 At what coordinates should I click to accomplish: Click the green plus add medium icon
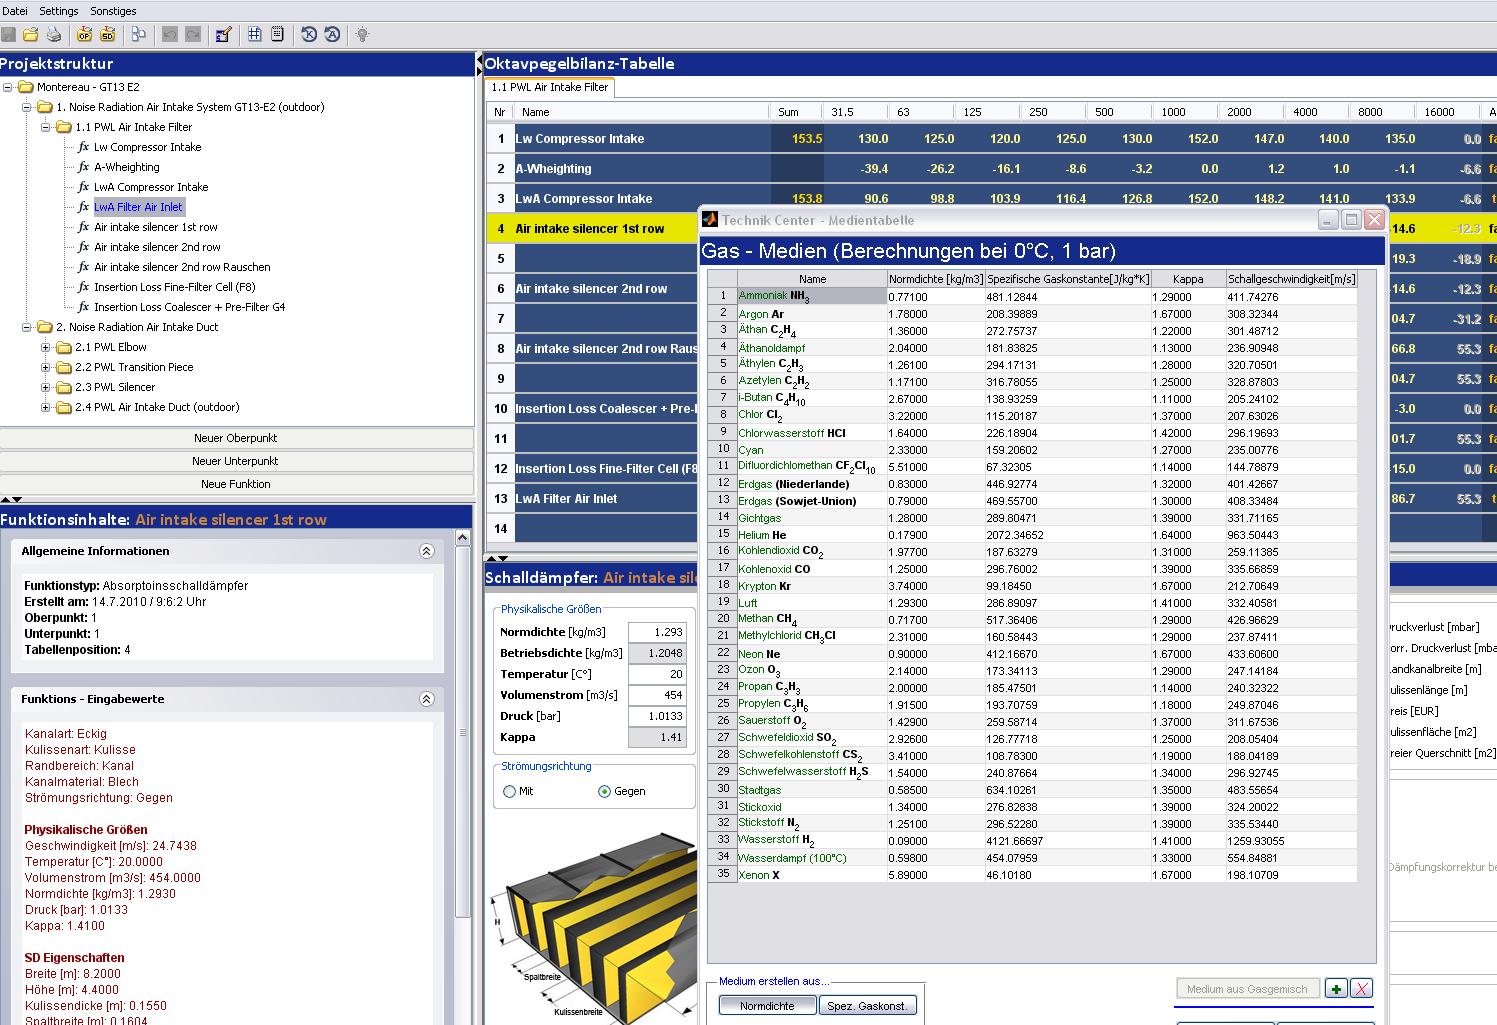tap(1335, 988)
